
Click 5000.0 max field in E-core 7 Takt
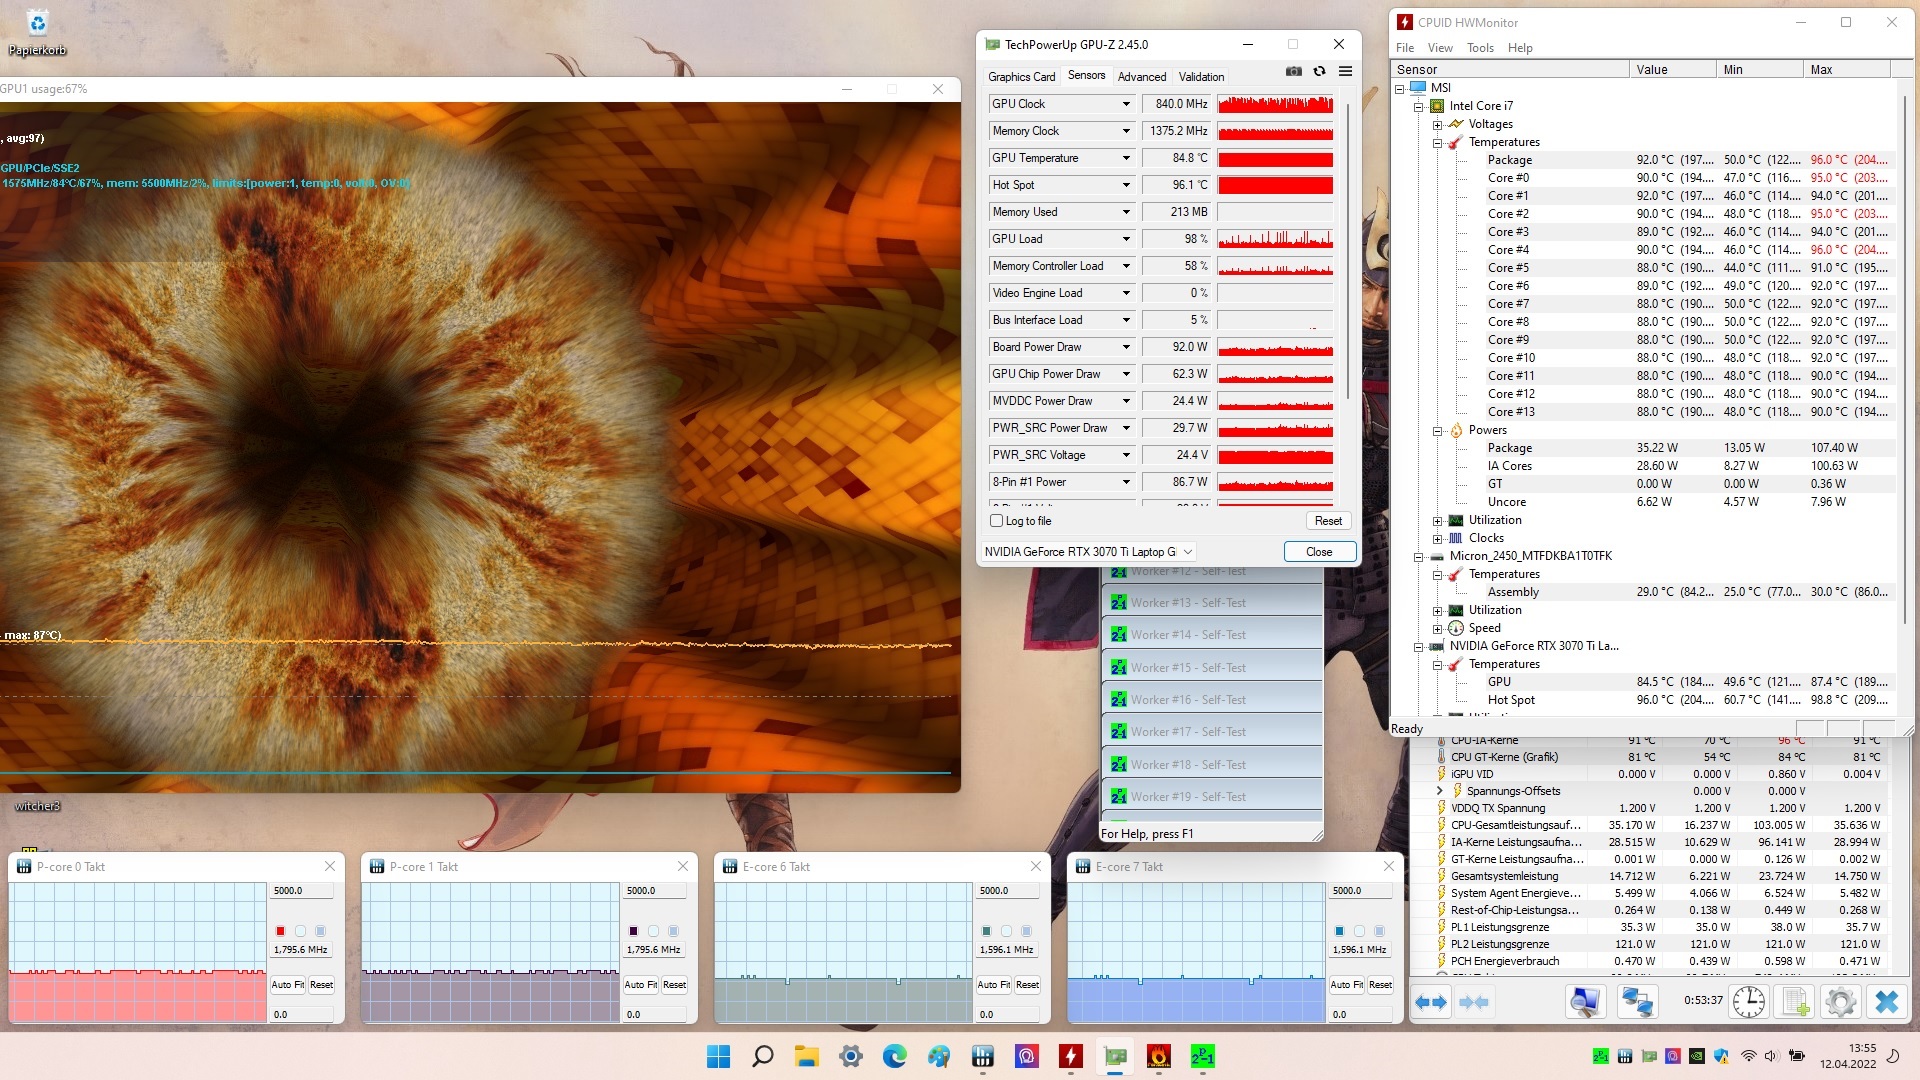click(x=1360, y=890)
